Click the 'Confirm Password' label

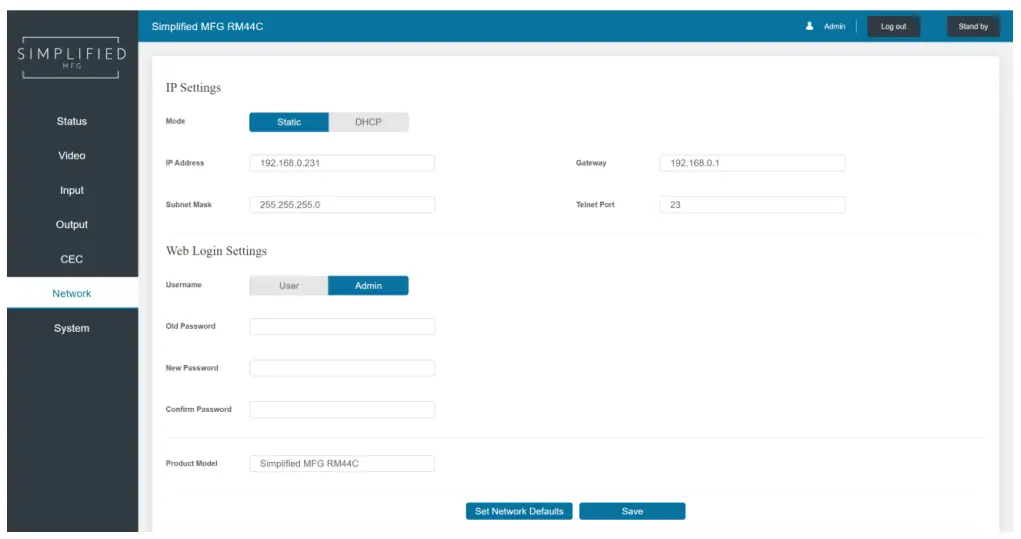pos(199,409)
